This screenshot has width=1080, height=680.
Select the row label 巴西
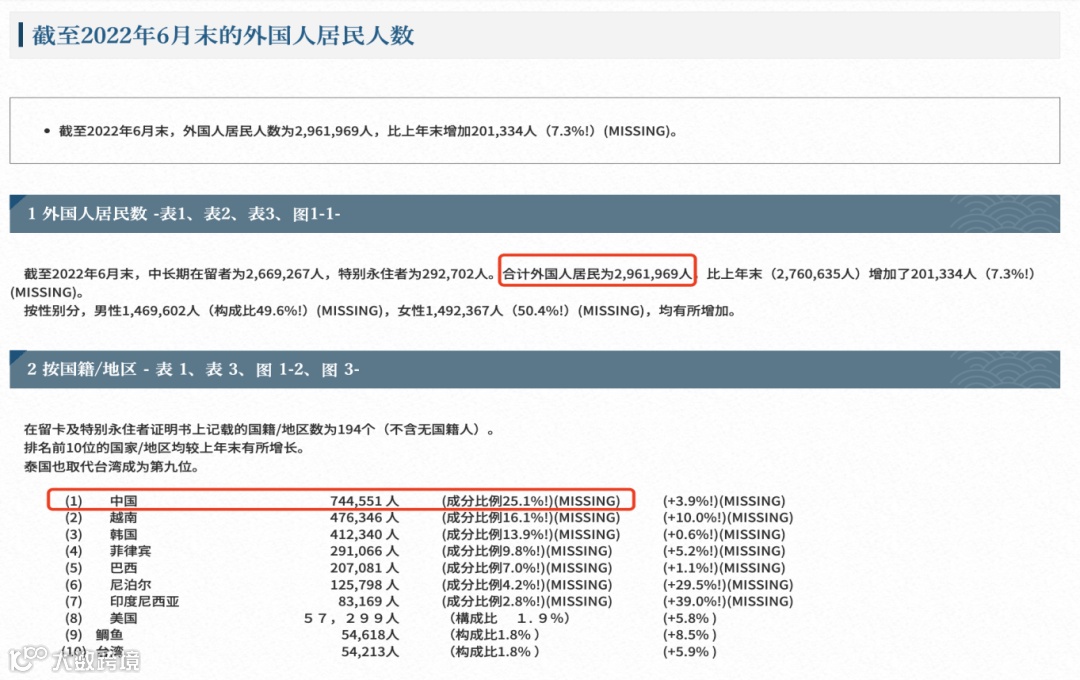(x=123, y=568)
